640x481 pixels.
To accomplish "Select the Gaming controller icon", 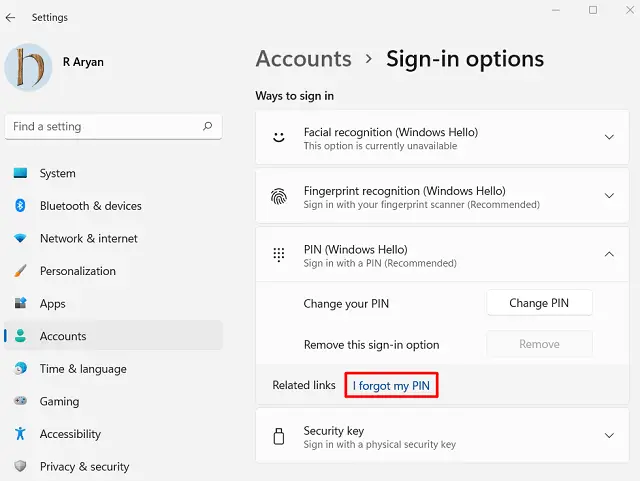I will point(20,401).
